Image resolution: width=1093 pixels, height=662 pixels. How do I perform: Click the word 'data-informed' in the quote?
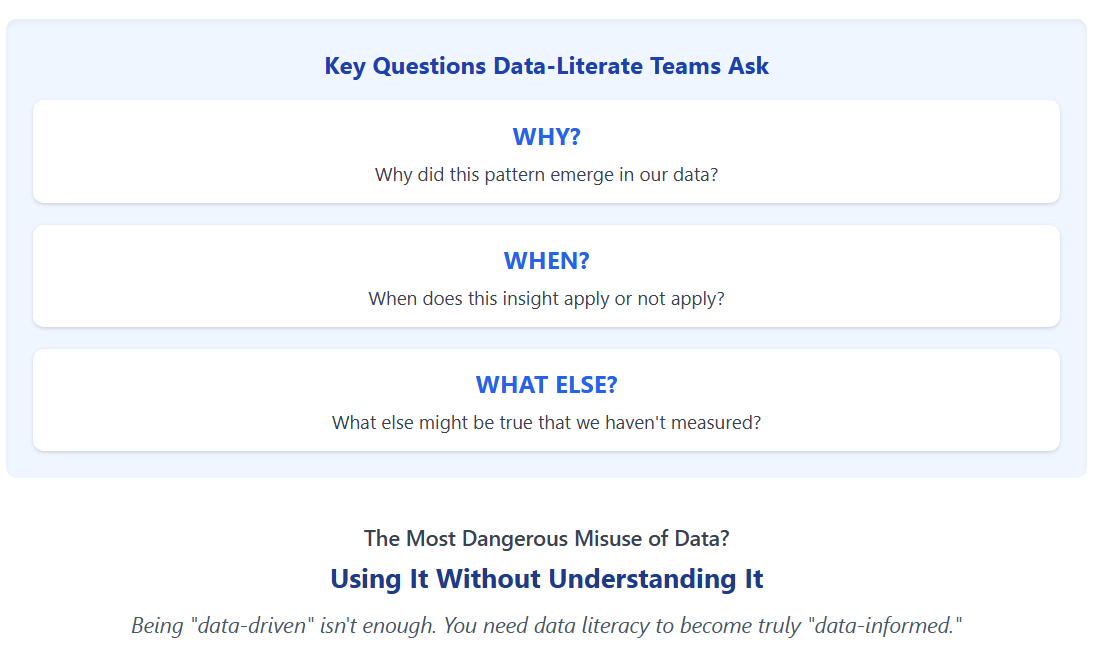(x=885, y=626)
